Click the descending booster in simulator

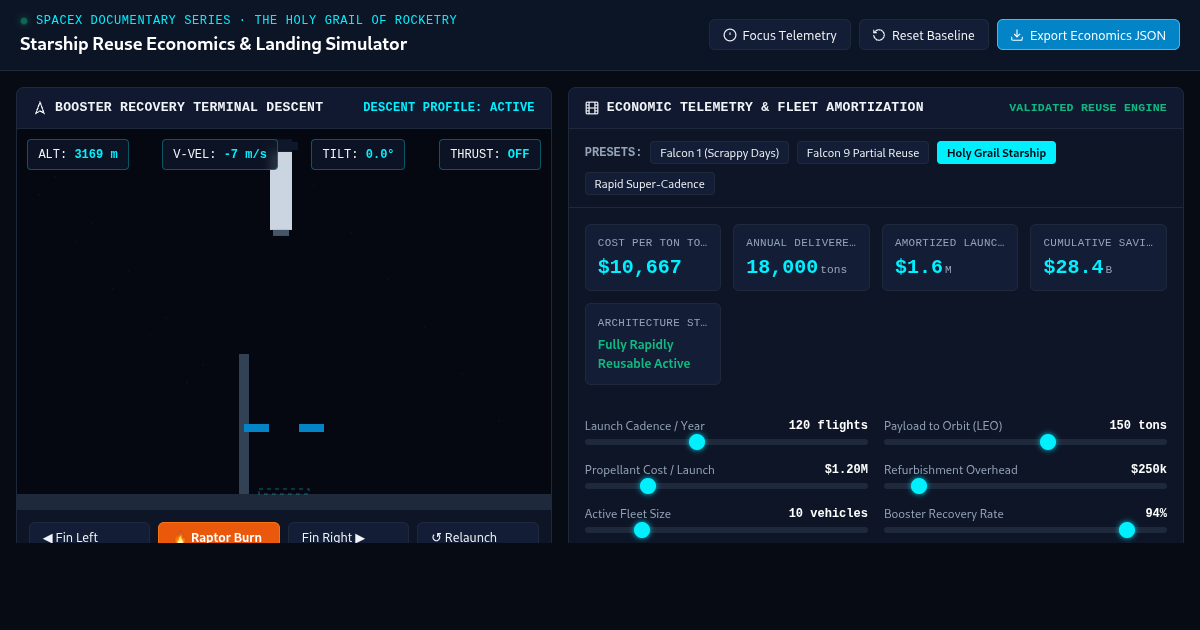coord(281,190)
